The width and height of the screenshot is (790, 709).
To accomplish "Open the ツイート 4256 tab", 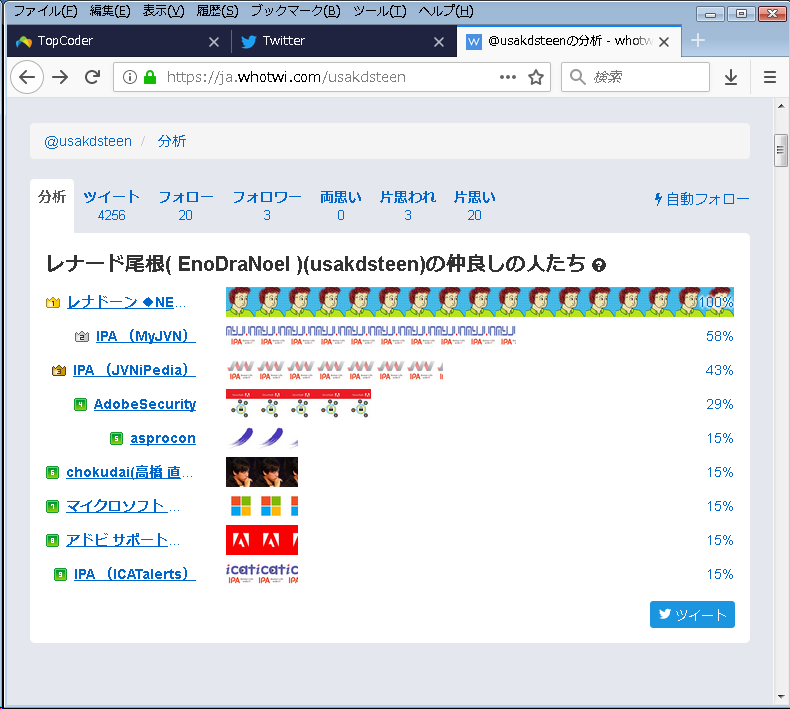I will tap(111, 206).
